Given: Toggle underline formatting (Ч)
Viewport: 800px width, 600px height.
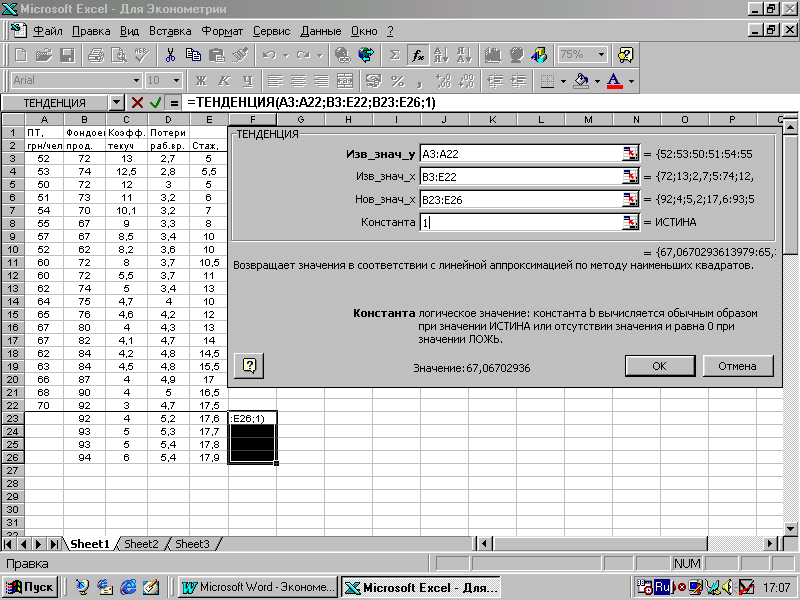Looking at the screenshot, I should (246, 80).
